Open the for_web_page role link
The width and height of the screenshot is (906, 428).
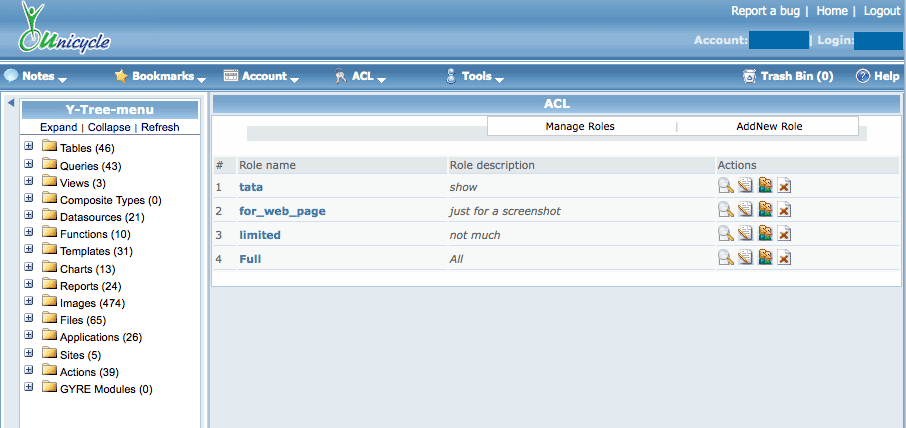[282, 211]
